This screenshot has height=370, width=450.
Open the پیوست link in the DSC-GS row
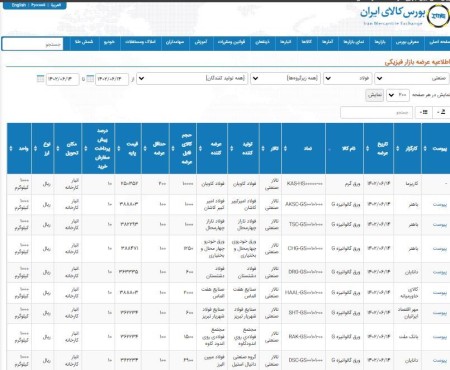[440, 360]
